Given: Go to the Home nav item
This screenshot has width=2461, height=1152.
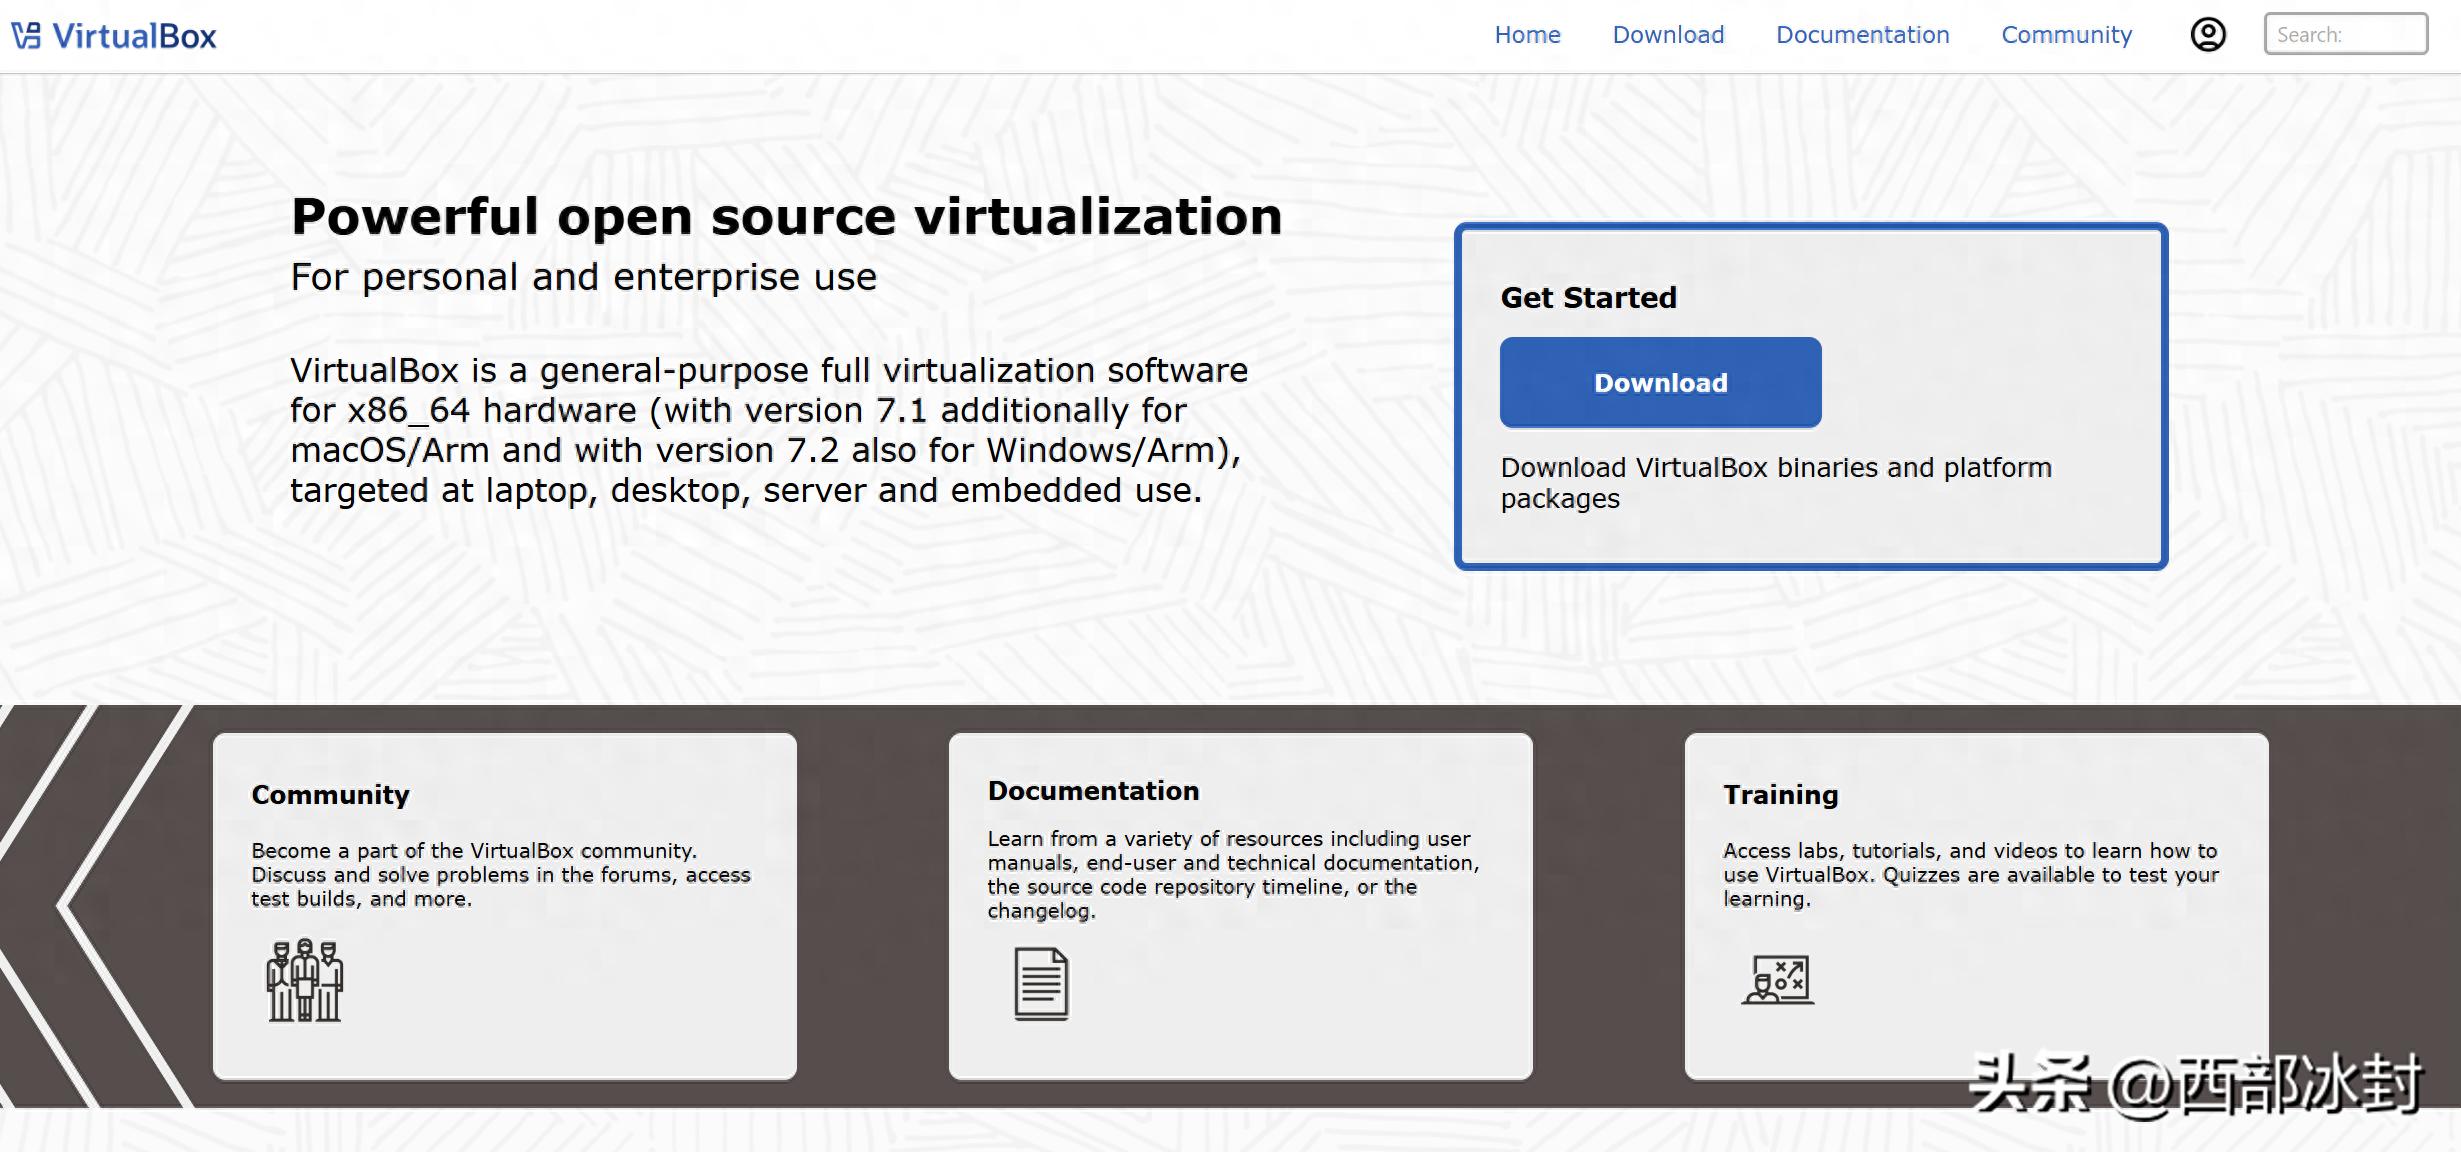Looking at the screenshot, I should pyautogui.click(x=1527, y=35).
